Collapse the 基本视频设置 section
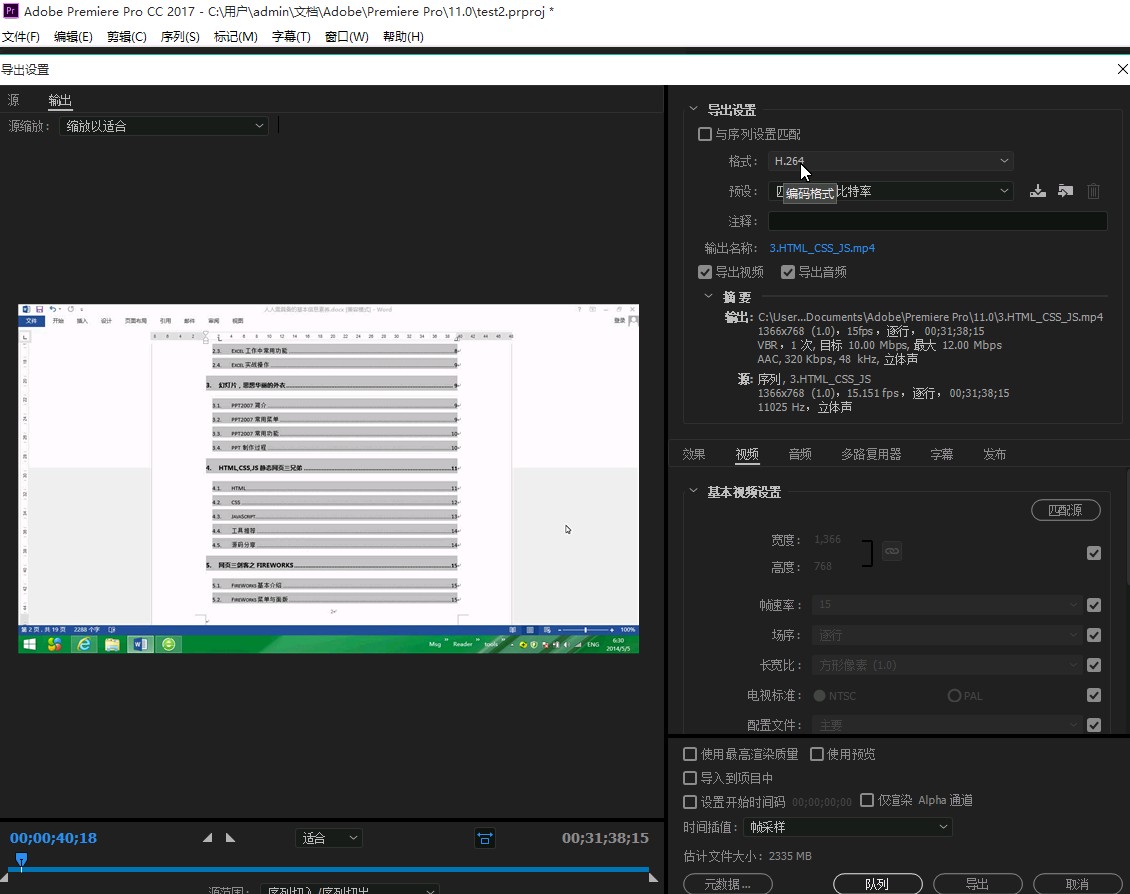The width and height of the screenshot is (1130, 894). point(694,492)
